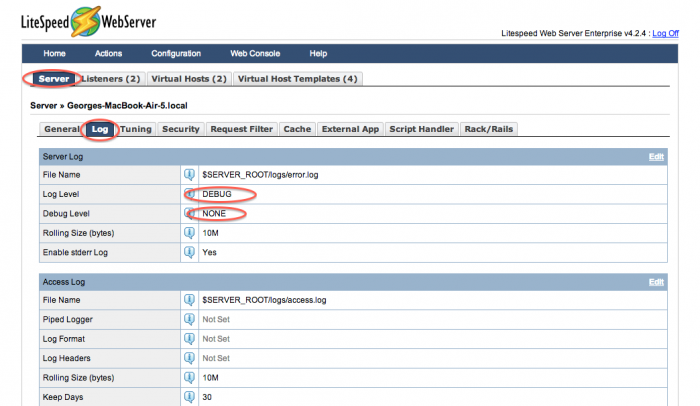The image size is (700, 406).
Task: Click the Georges-MacBook-Air-5.local breadcrumb text
Action: point(127,106)
